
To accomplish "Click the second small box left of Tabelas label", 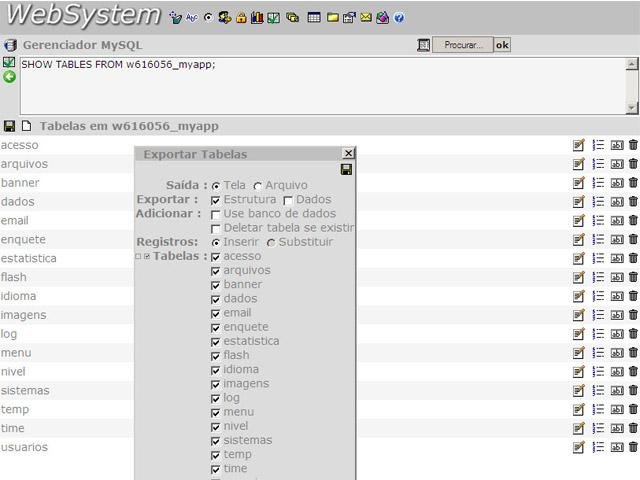I will coord(147,256).
